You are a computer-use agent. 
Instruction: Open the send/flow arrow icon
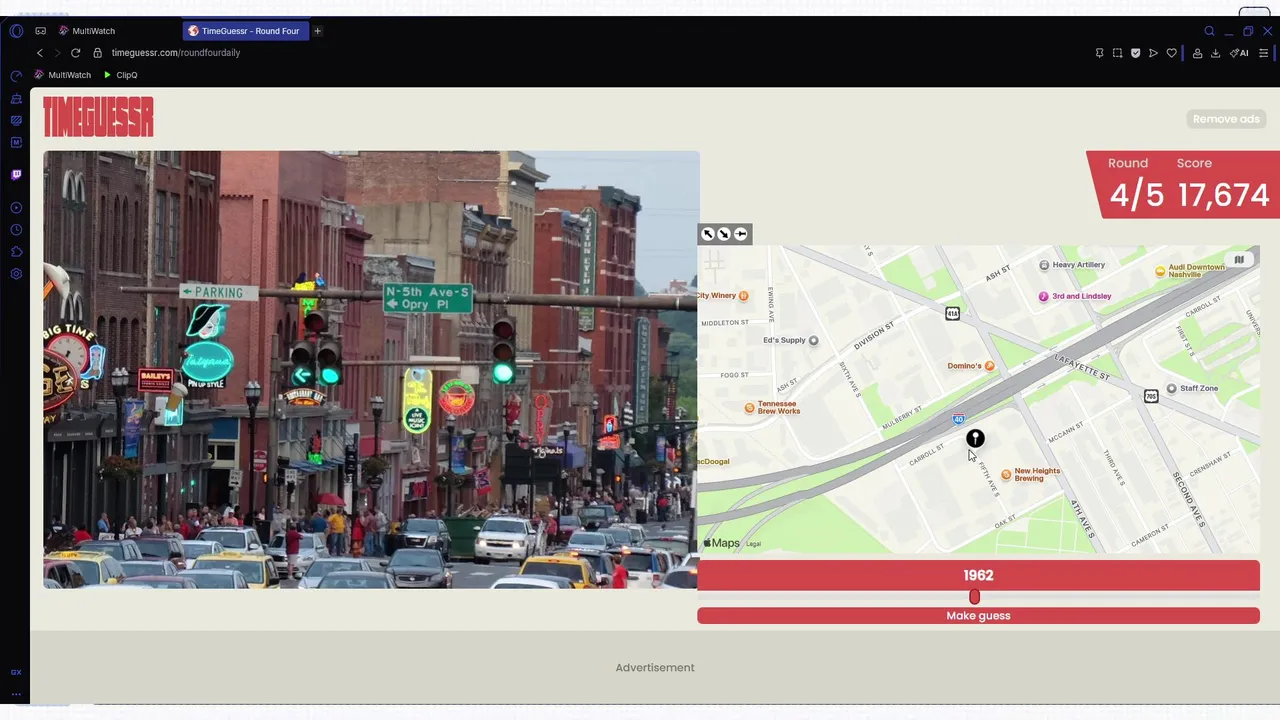pyautogui.click(x=1153, y=53)
